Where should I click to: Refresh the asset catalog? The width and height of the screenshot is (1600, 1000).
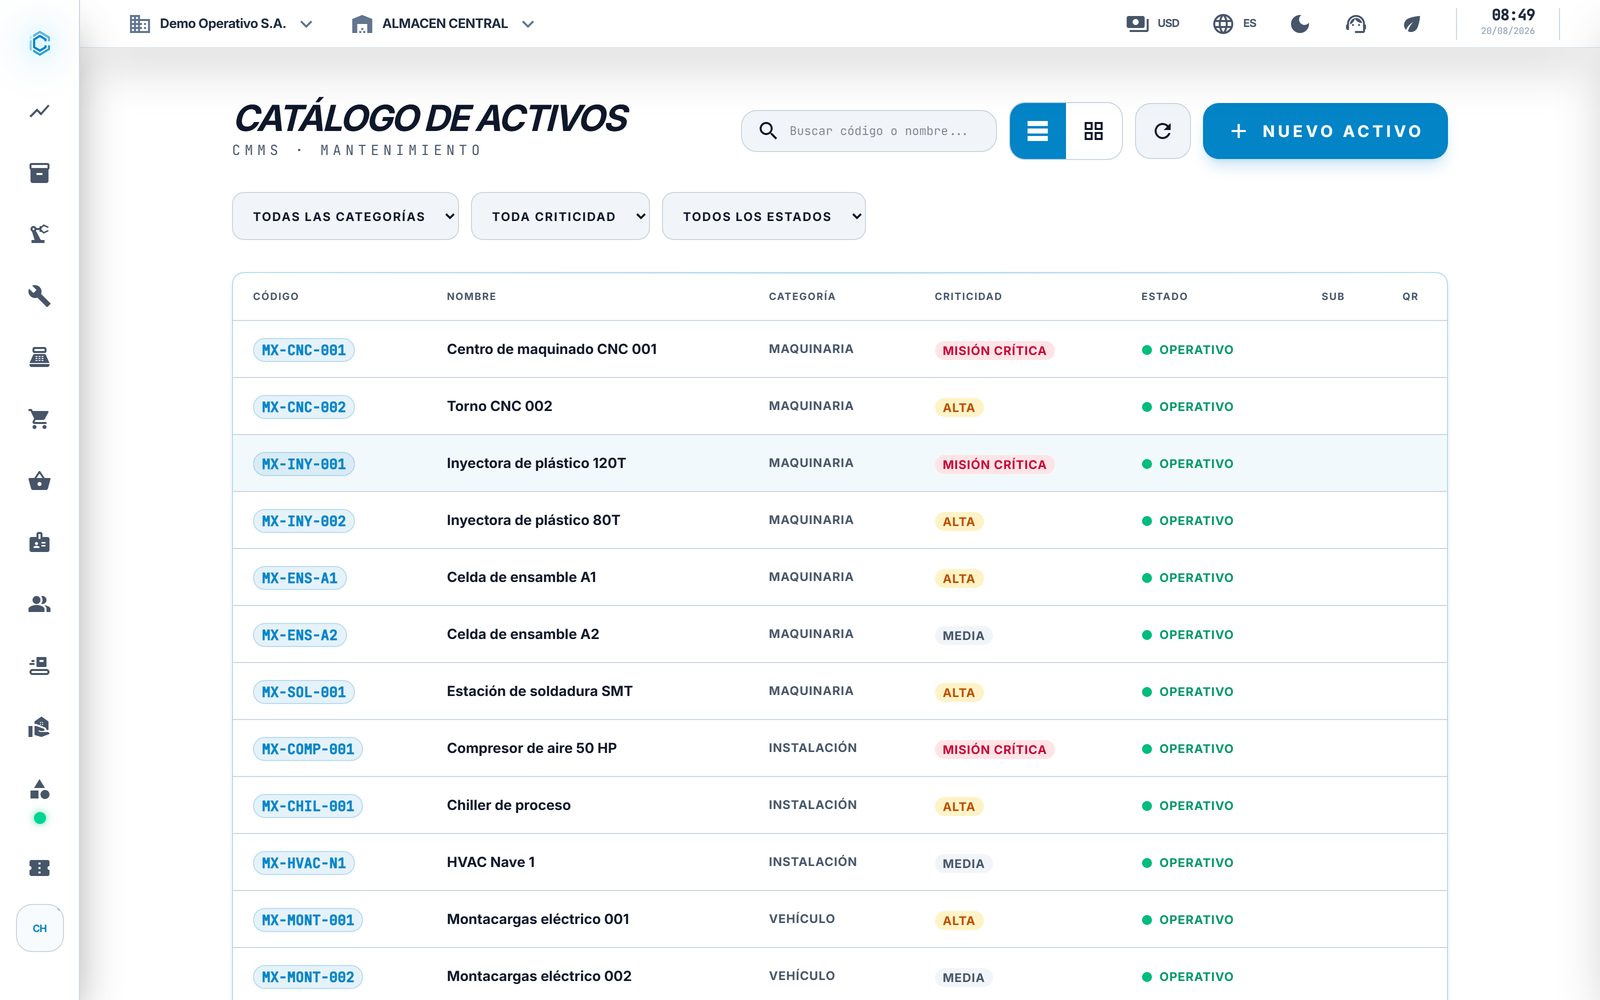click(x=1163, y=131)
